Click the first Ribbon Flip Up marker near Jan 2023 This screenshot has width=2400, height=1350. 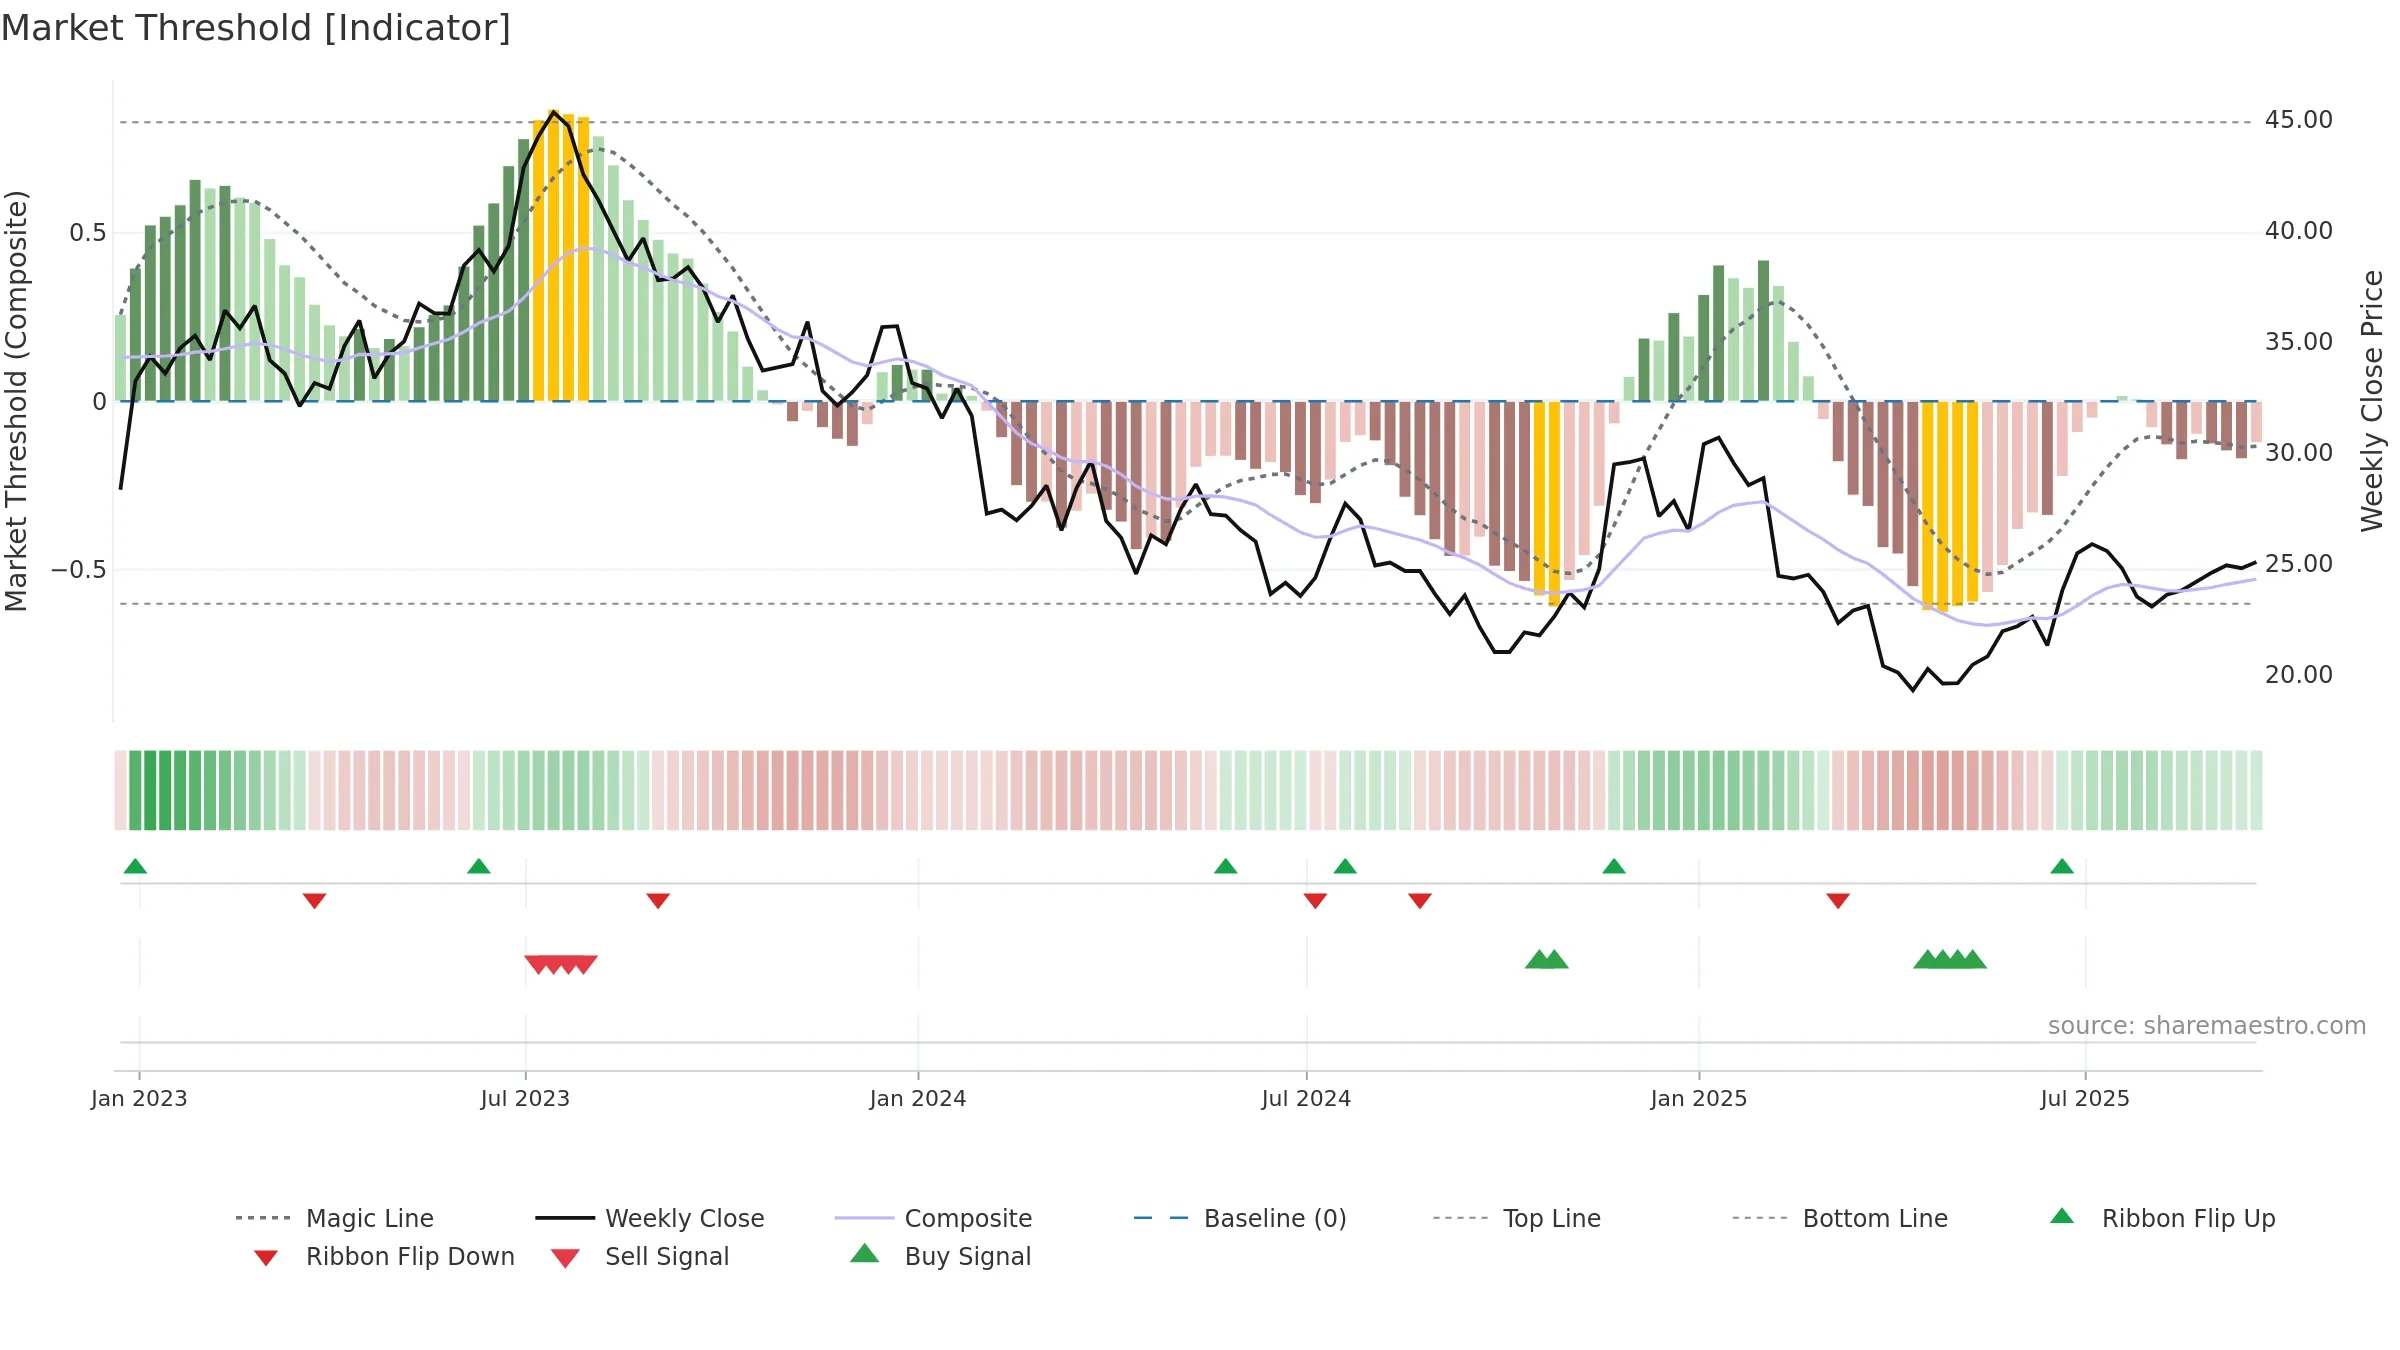tap(135, 866)
